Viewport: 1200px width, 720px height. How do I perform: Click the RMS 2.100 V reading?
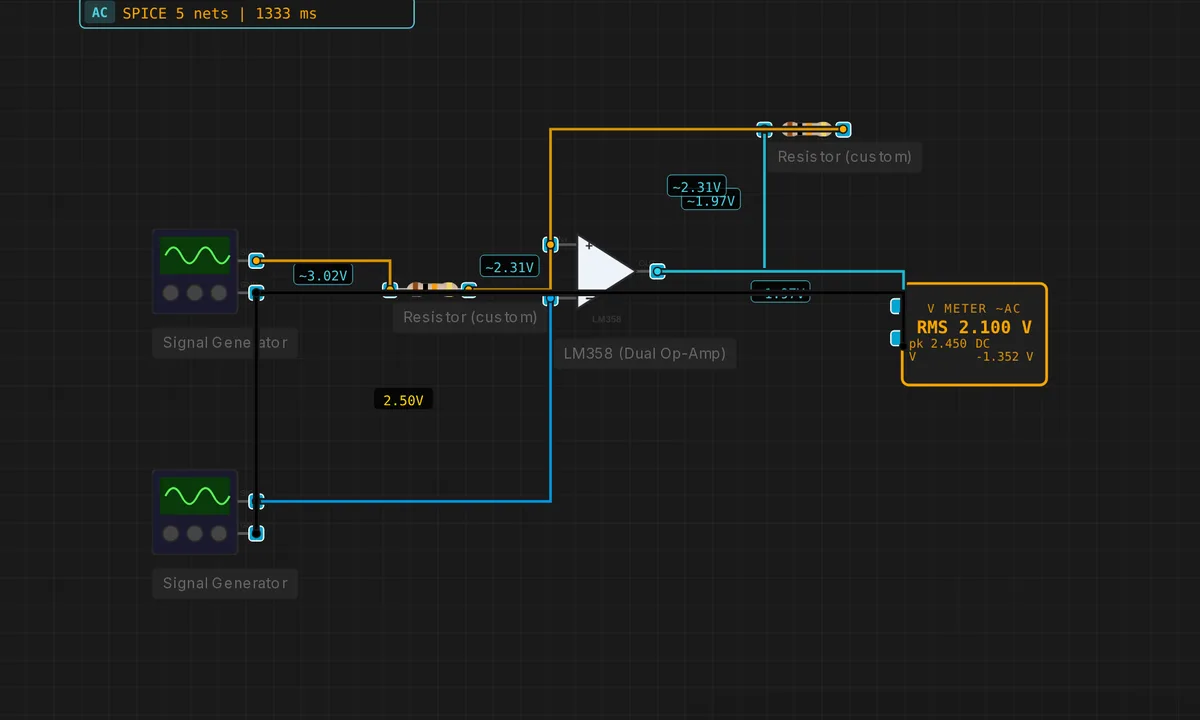[974, 327]
